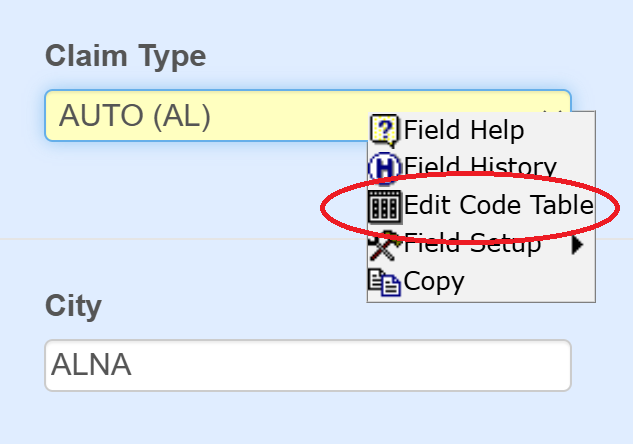Click the Field Help question mark icon
The image size is (633, 444).
(385, 130)
